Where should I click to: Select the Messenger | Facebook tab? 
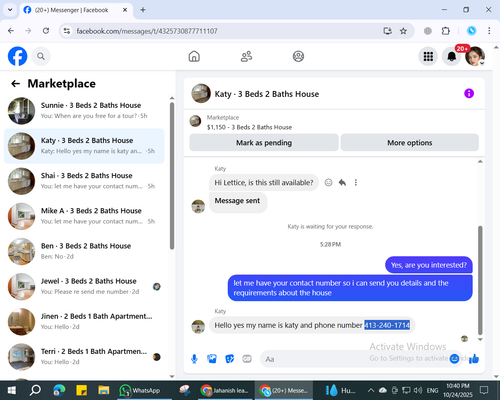click(76, 10)
